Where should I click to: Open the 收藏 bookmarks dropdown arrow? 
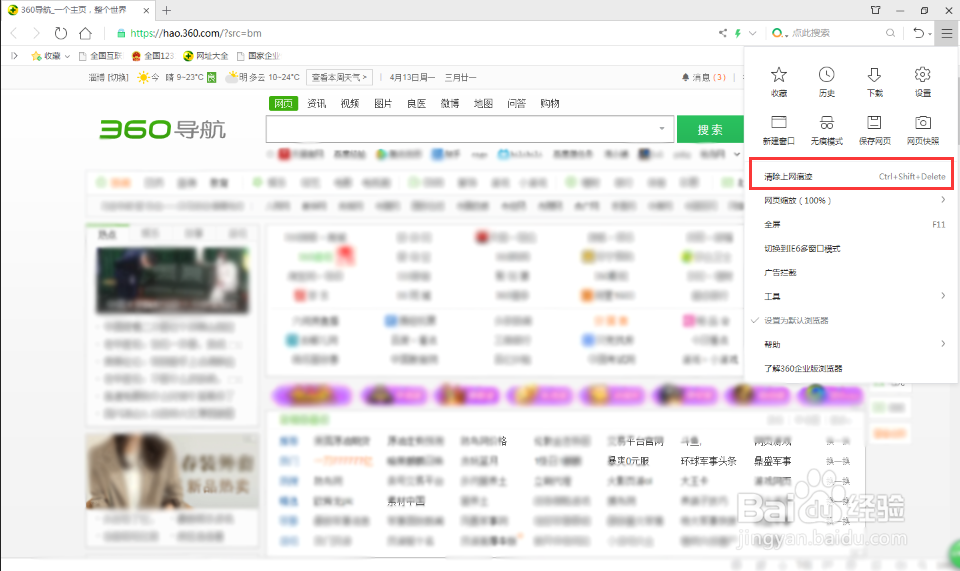coord(67,56)
